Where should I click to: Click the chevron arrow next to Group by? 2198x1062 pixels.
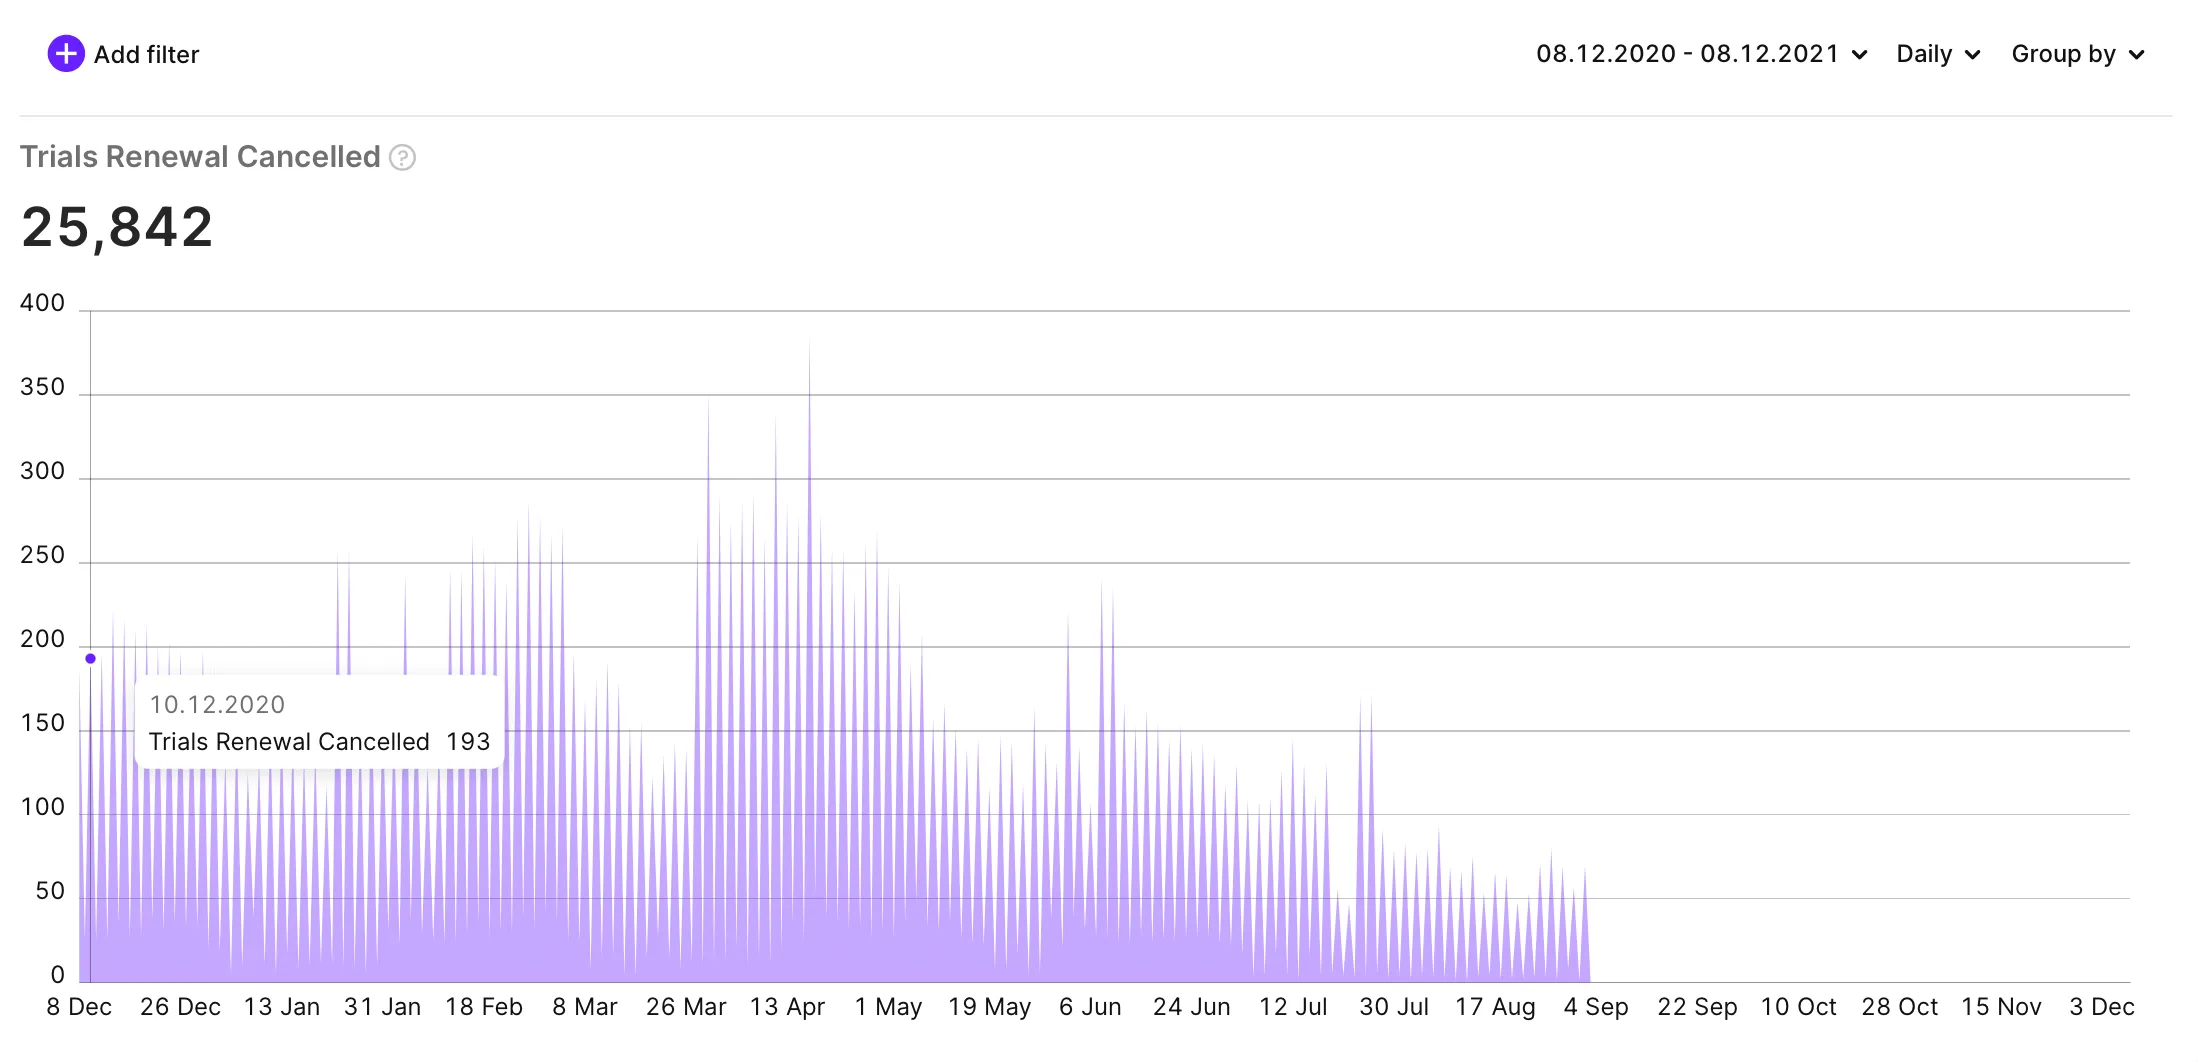[x=2137, y=55]
